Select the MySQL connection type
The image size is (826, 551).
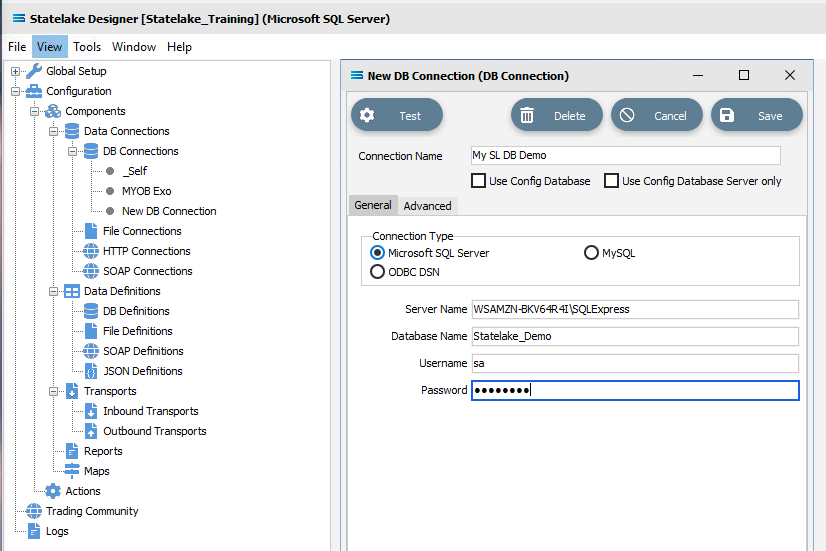591,253
